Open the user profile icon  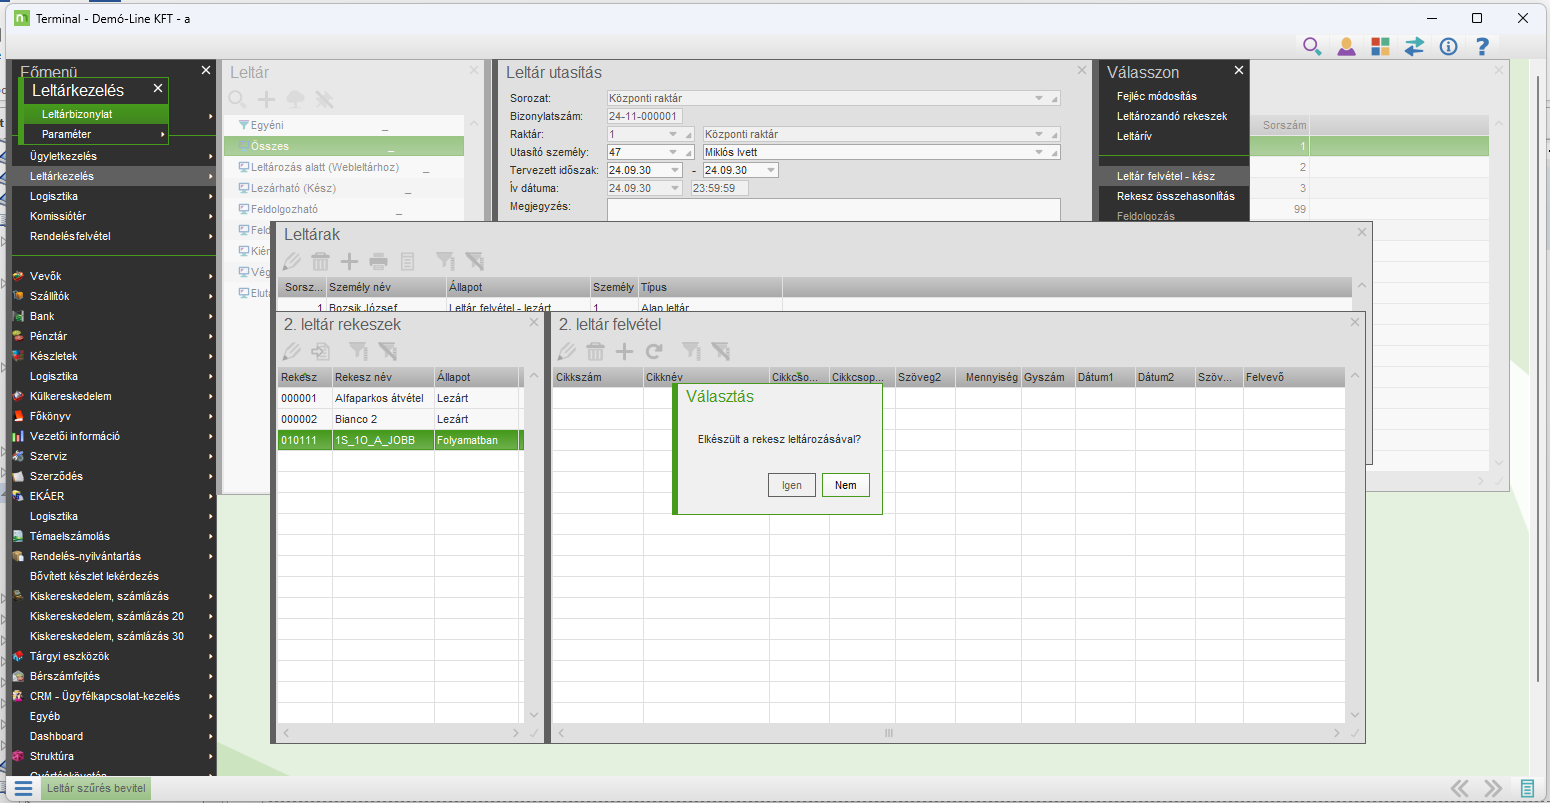1346,46
